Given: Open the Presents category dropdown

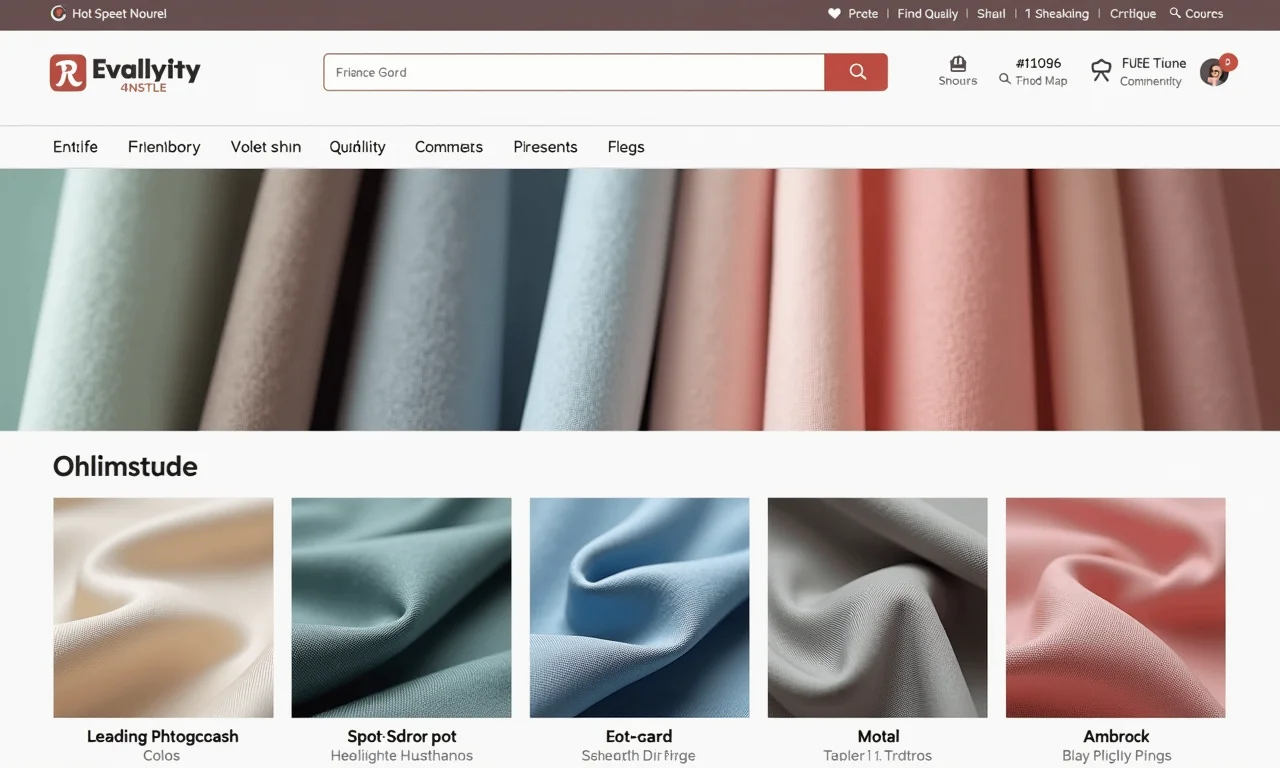Looking at the screenshot, I should coord(545,147).
